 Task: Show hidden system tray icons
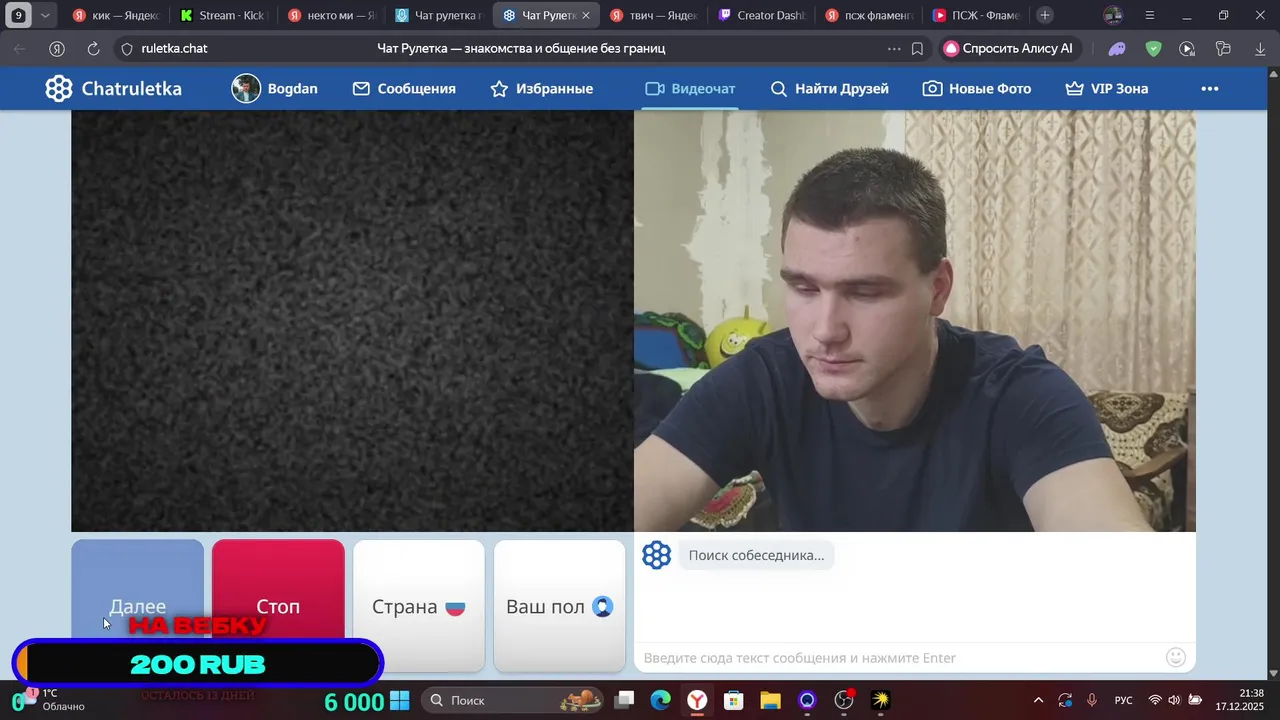click(1038, 700)
